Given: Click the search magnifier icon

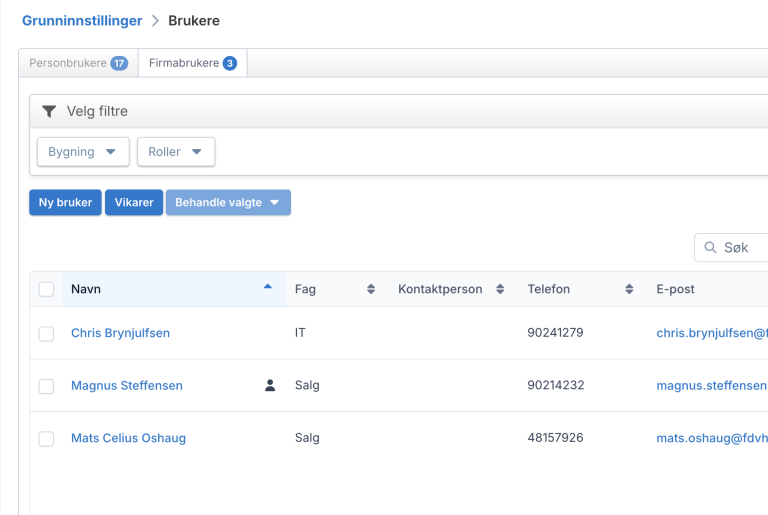Looking at the screenshot, I should pyautogui.click(x=710, y=247).
